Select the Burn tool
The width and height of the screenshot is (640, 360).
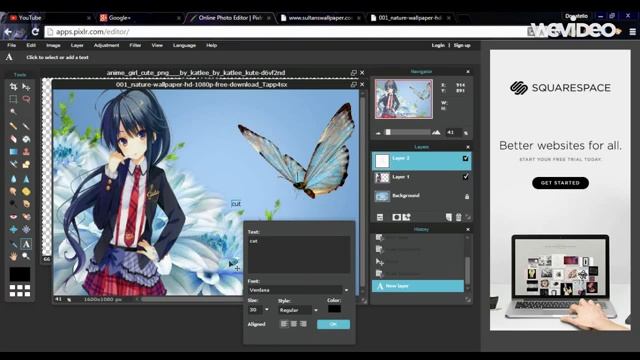tap(26, 203)
